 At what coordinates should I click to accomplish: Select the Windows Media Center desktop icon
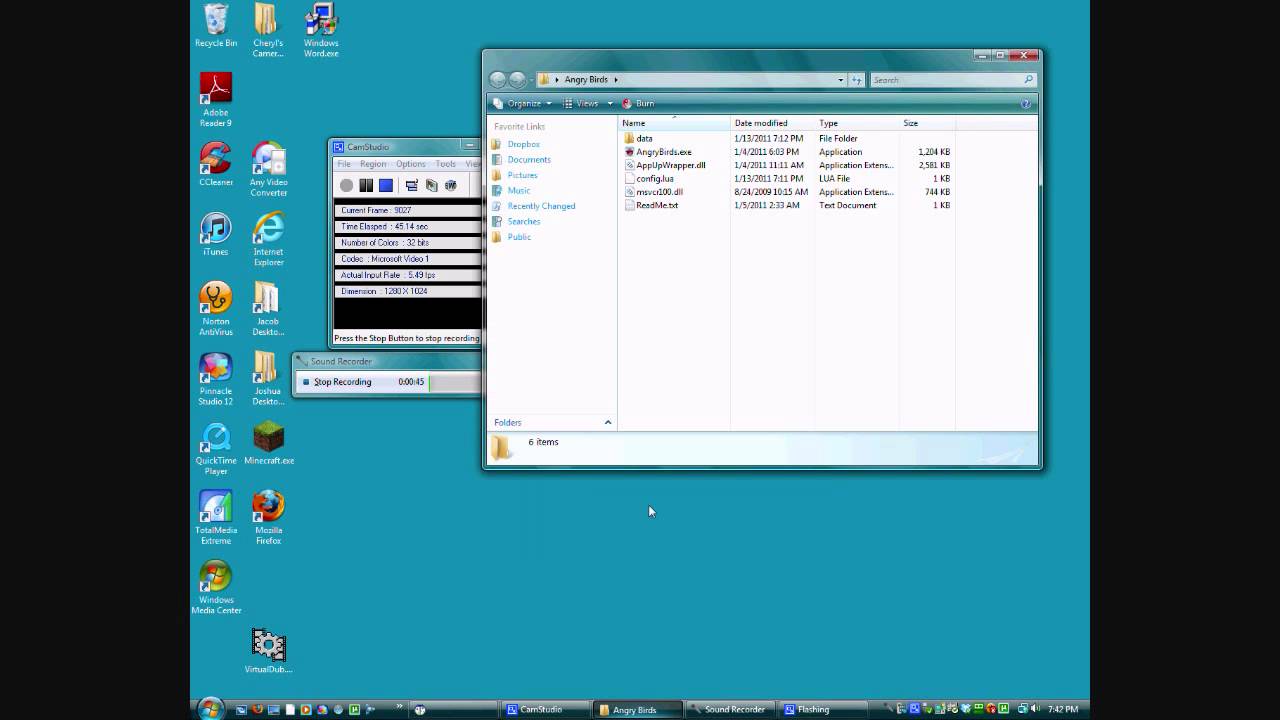[x=216, y=588]
